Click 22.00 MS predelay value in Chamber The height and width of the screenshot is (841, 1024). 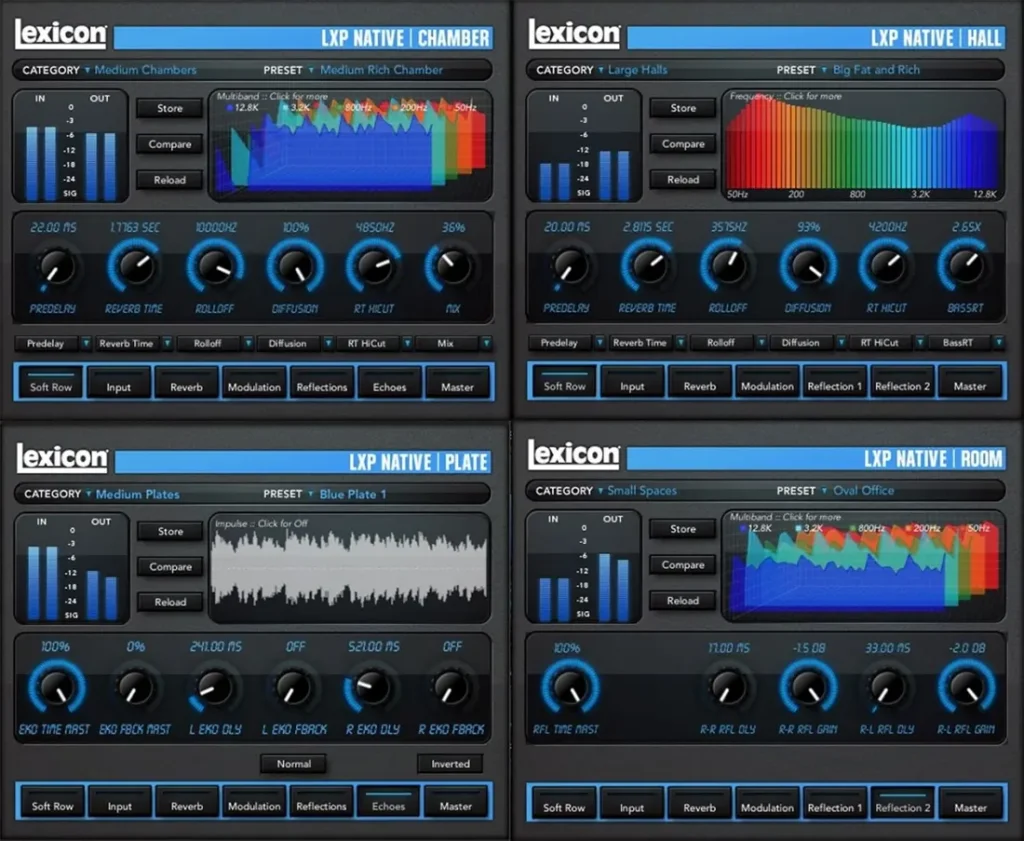(54, 227)
